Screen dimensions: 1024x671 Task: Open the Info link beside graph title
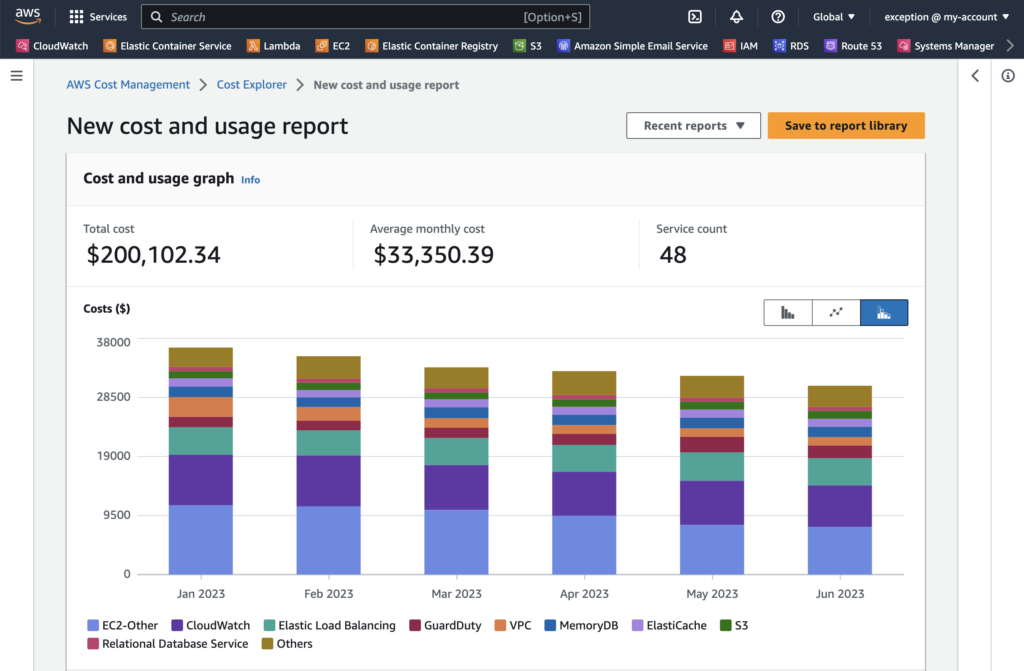(x=250, y=180)
